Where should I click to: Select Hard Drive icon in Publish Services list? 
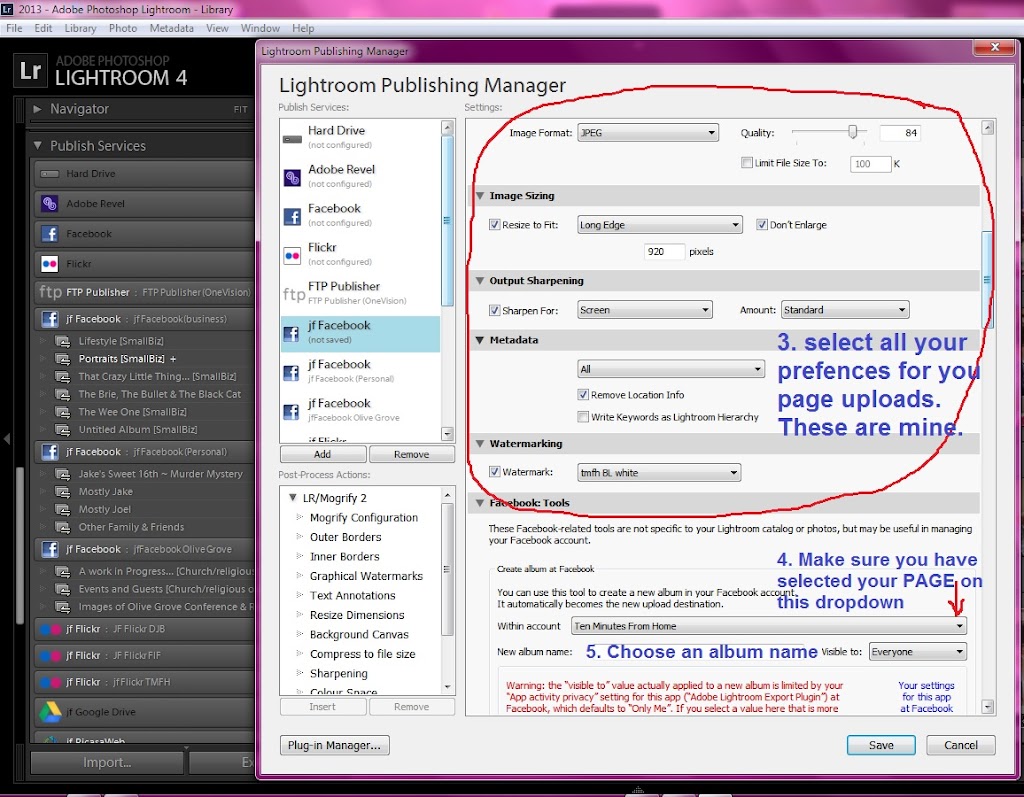tap(292, 138)
